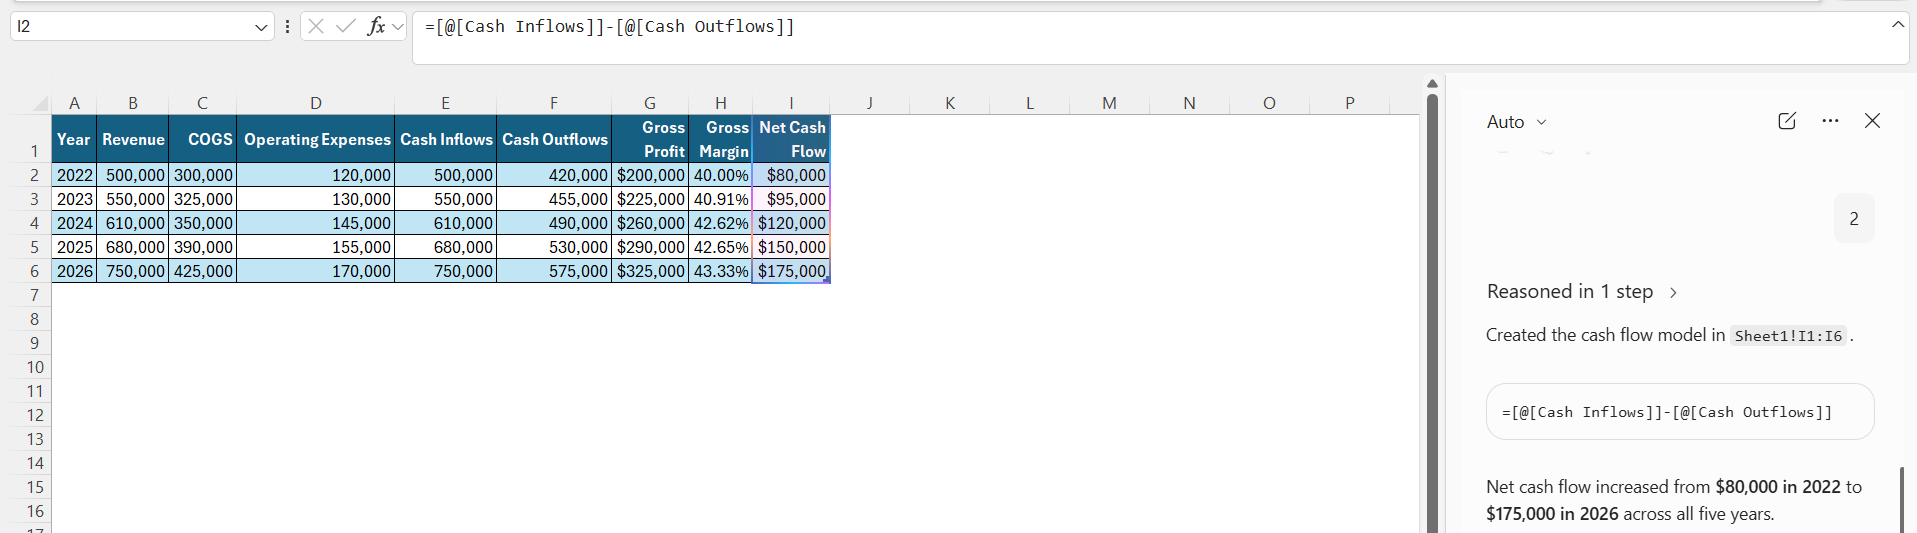Expand the Name Box dropdown
1917x533 pixels.
click(261, 27)
